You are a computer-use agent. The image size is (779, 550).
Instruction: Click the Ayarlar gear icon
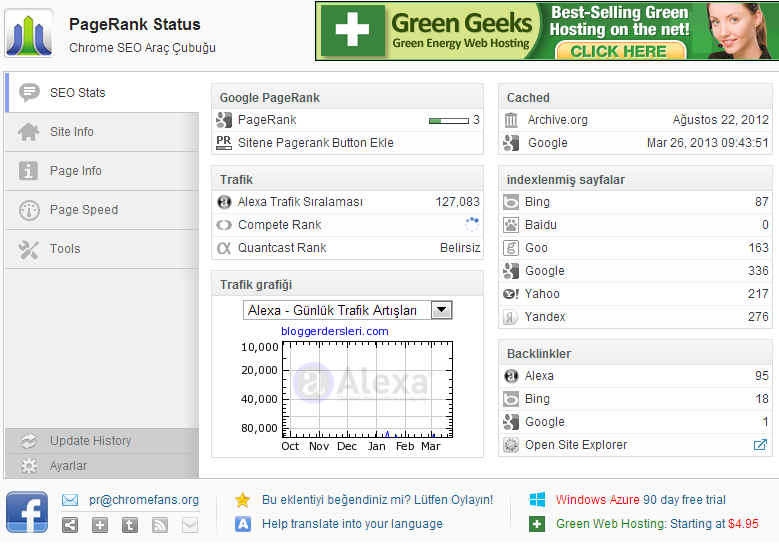(29, 466)
